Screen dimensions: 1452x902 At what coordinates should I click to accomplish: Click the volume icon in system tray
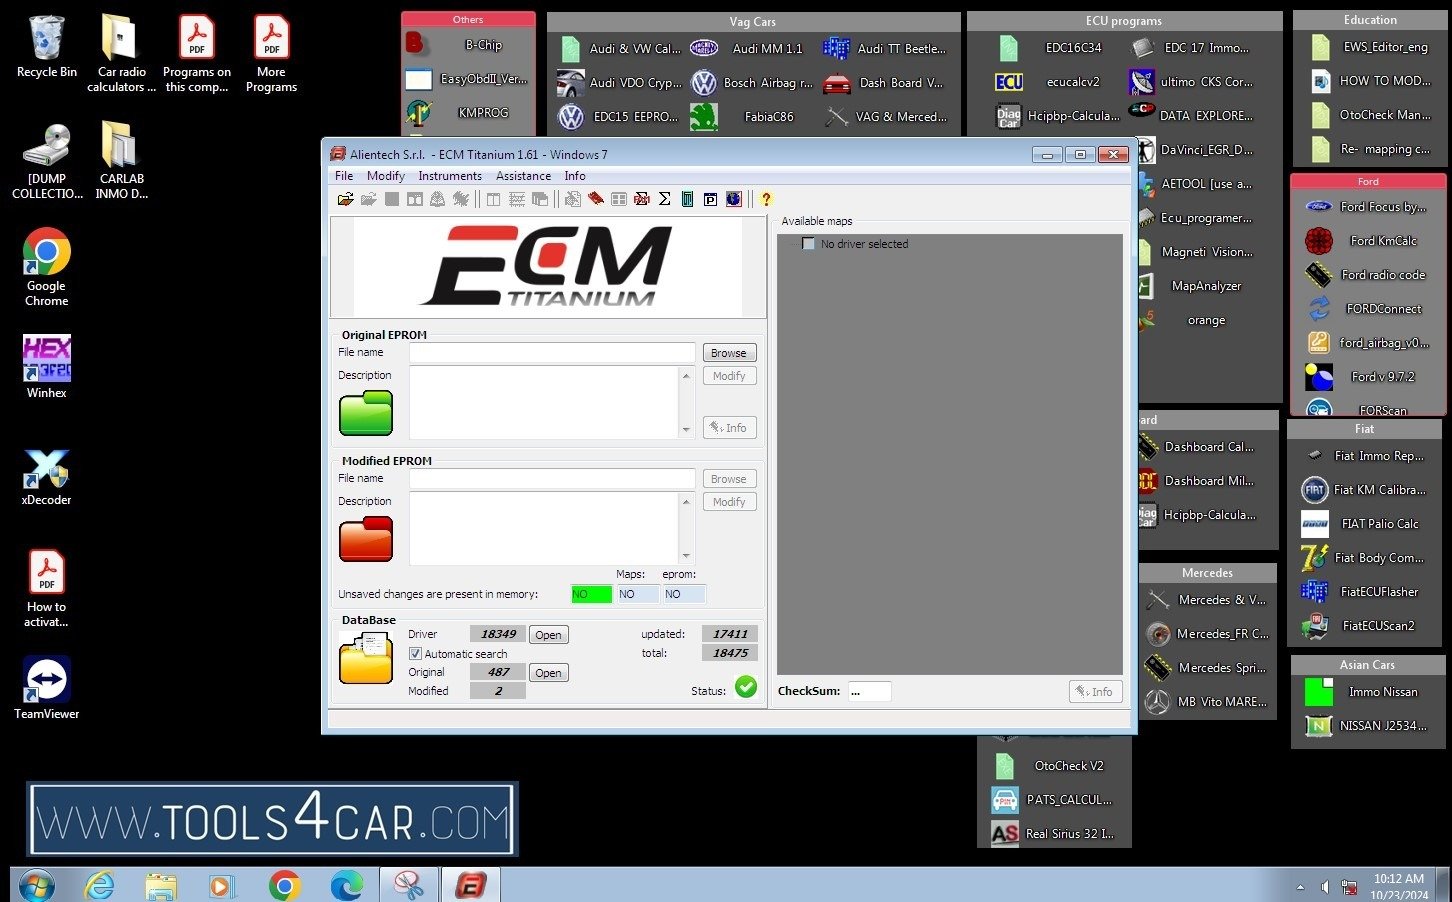pos(1324,887)
